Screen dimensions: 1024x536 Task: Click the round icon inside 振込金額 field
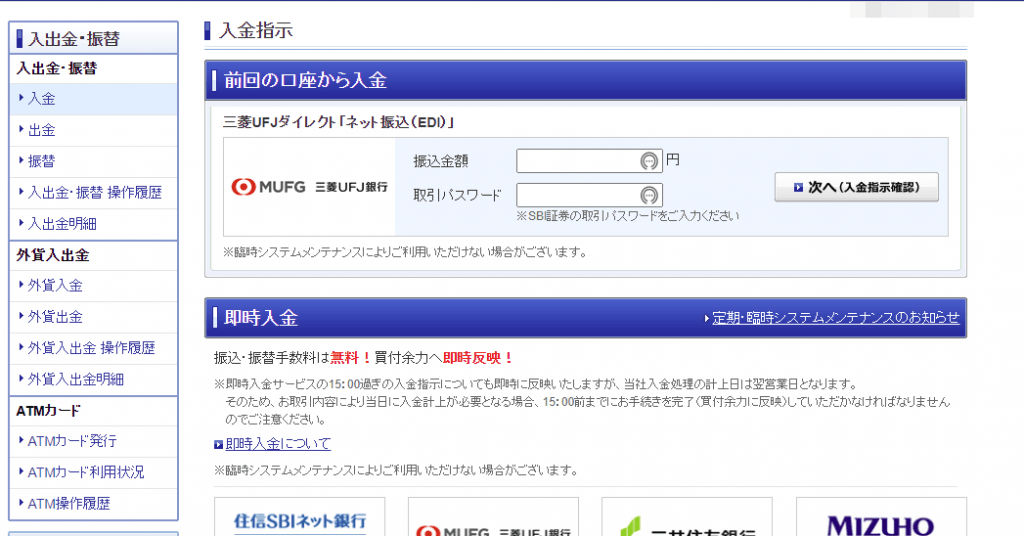(x=648, y=161)
